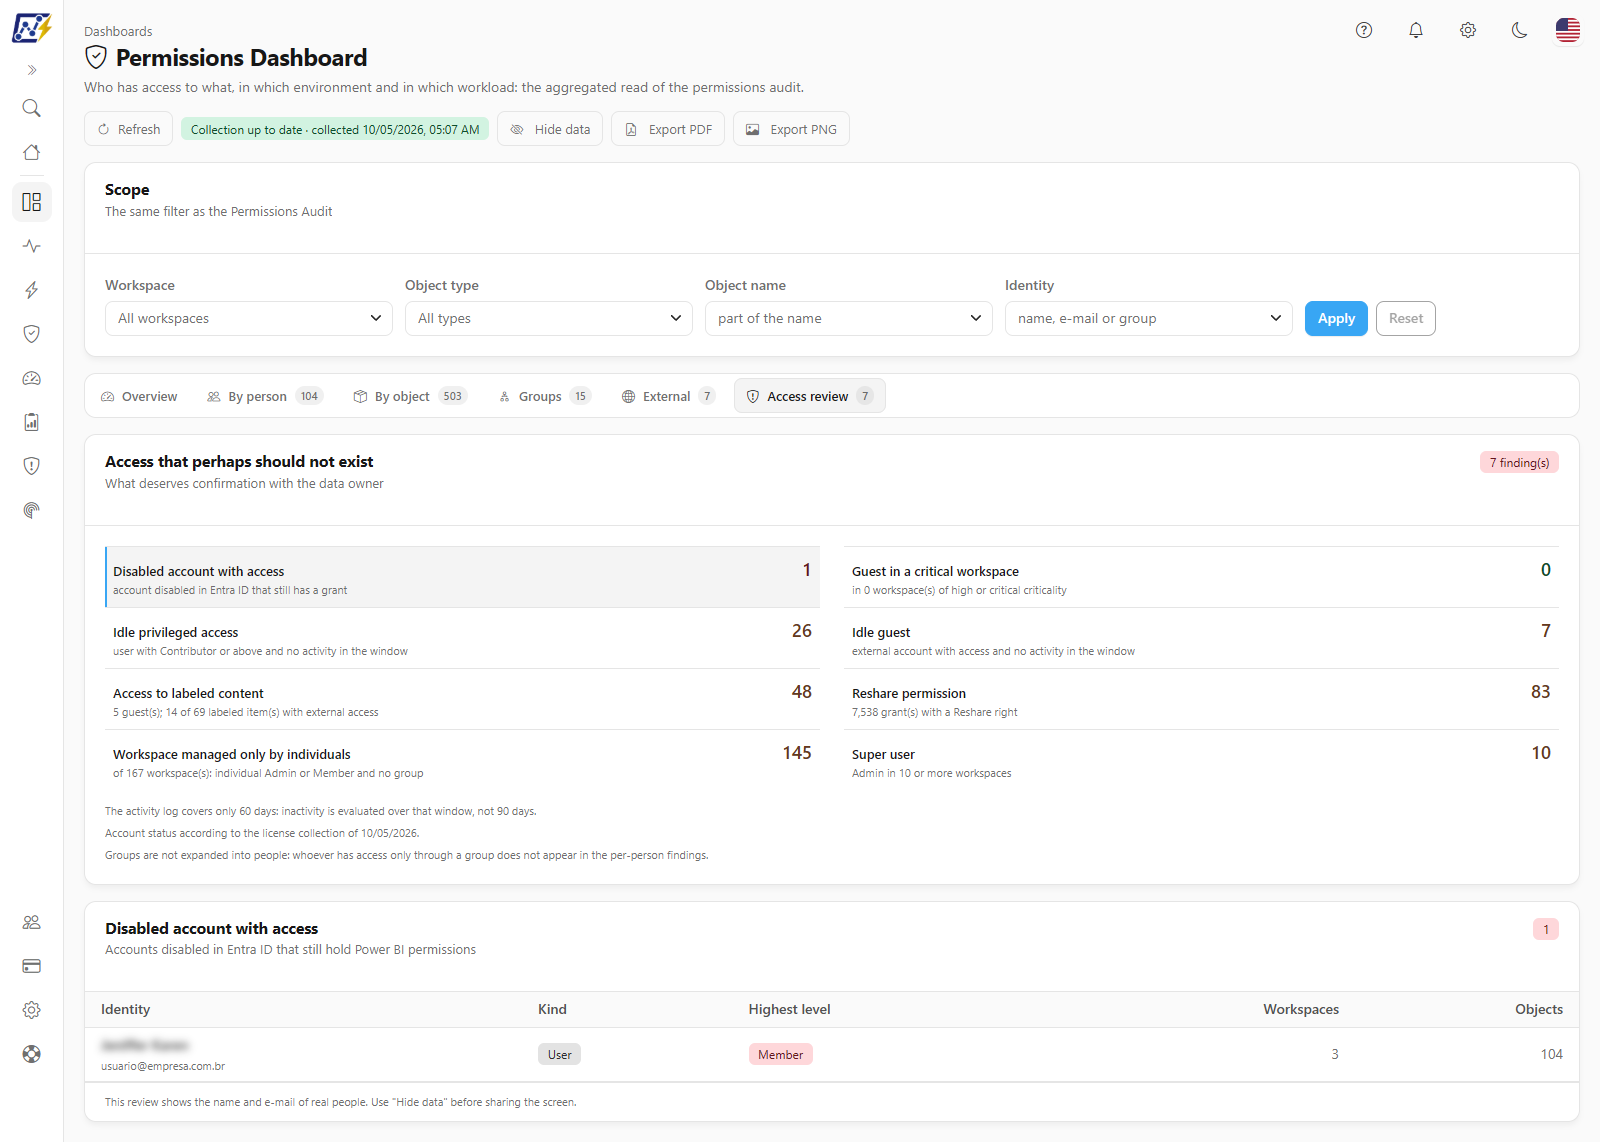The image size is (1600, 1142).
Task: Open search from sidebar magnifier icon
Action: [x=32, y=108]
